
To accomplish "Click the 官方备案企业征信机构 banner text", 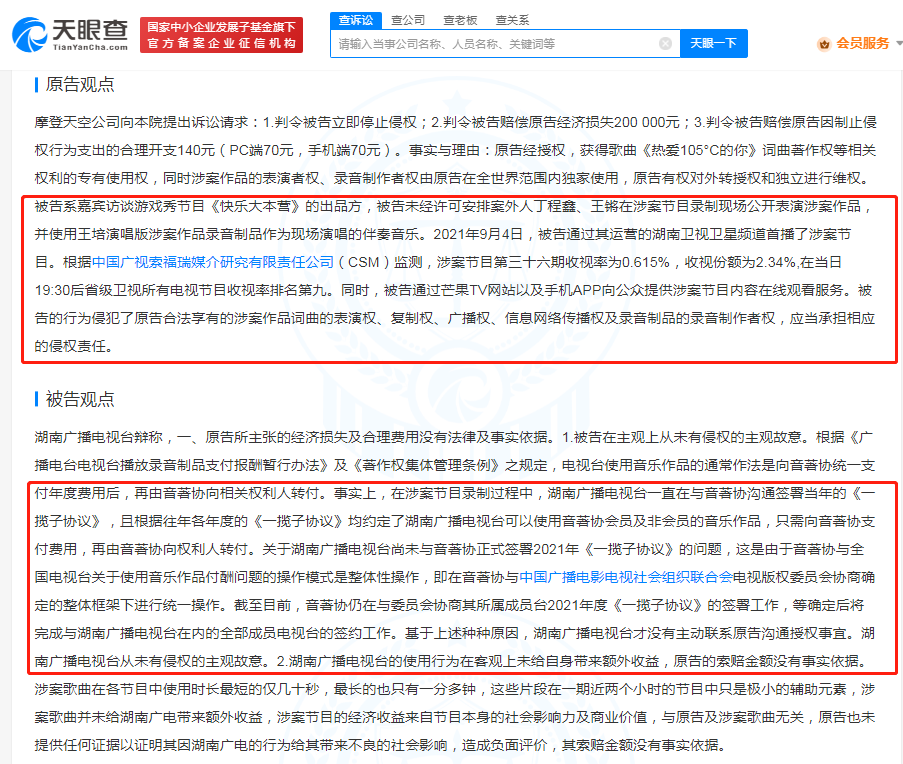I will 221,43.
